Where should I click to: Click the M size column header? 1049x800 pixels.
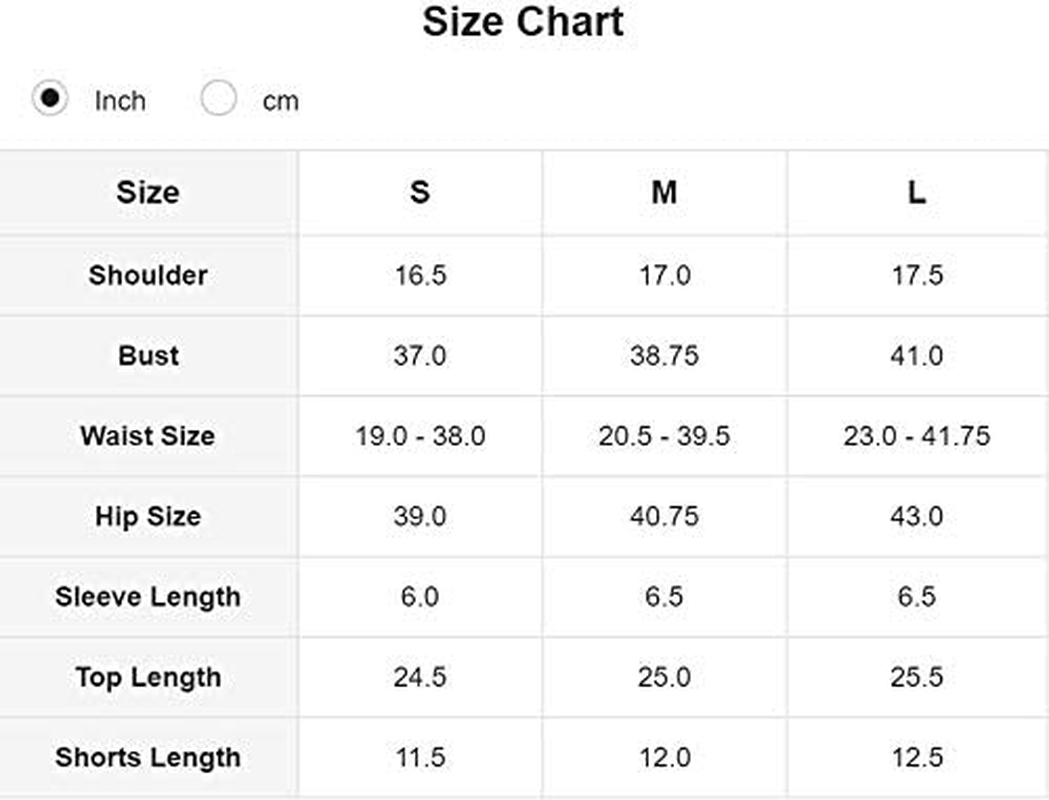tap(664, 193)
